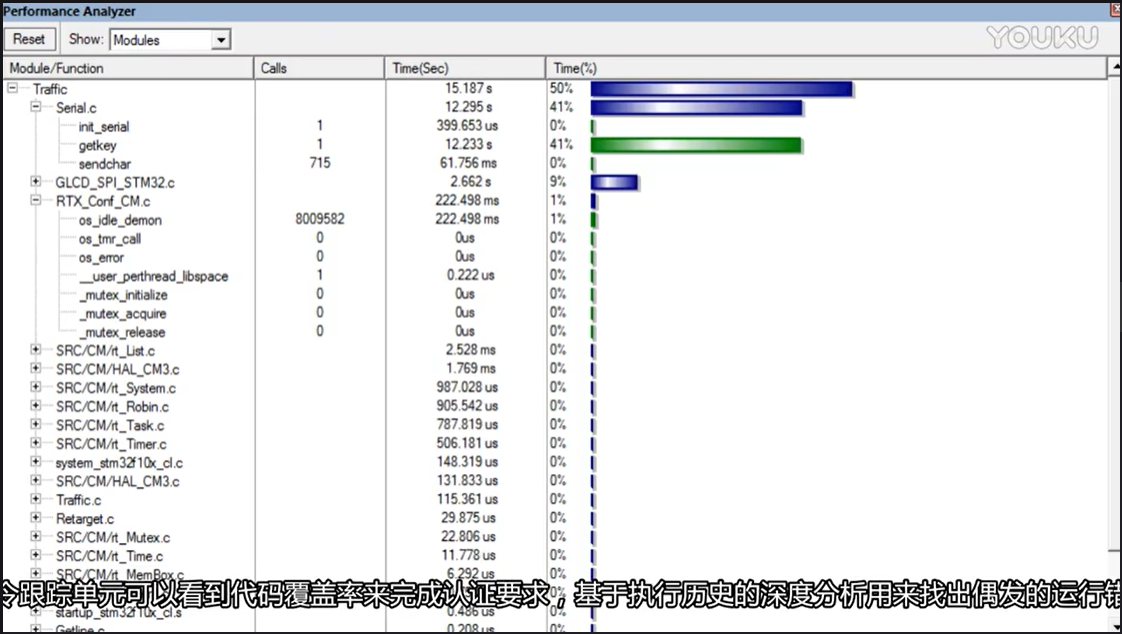
Task: Select the os_idle_demon function row
Action: [x=118, y=220]
